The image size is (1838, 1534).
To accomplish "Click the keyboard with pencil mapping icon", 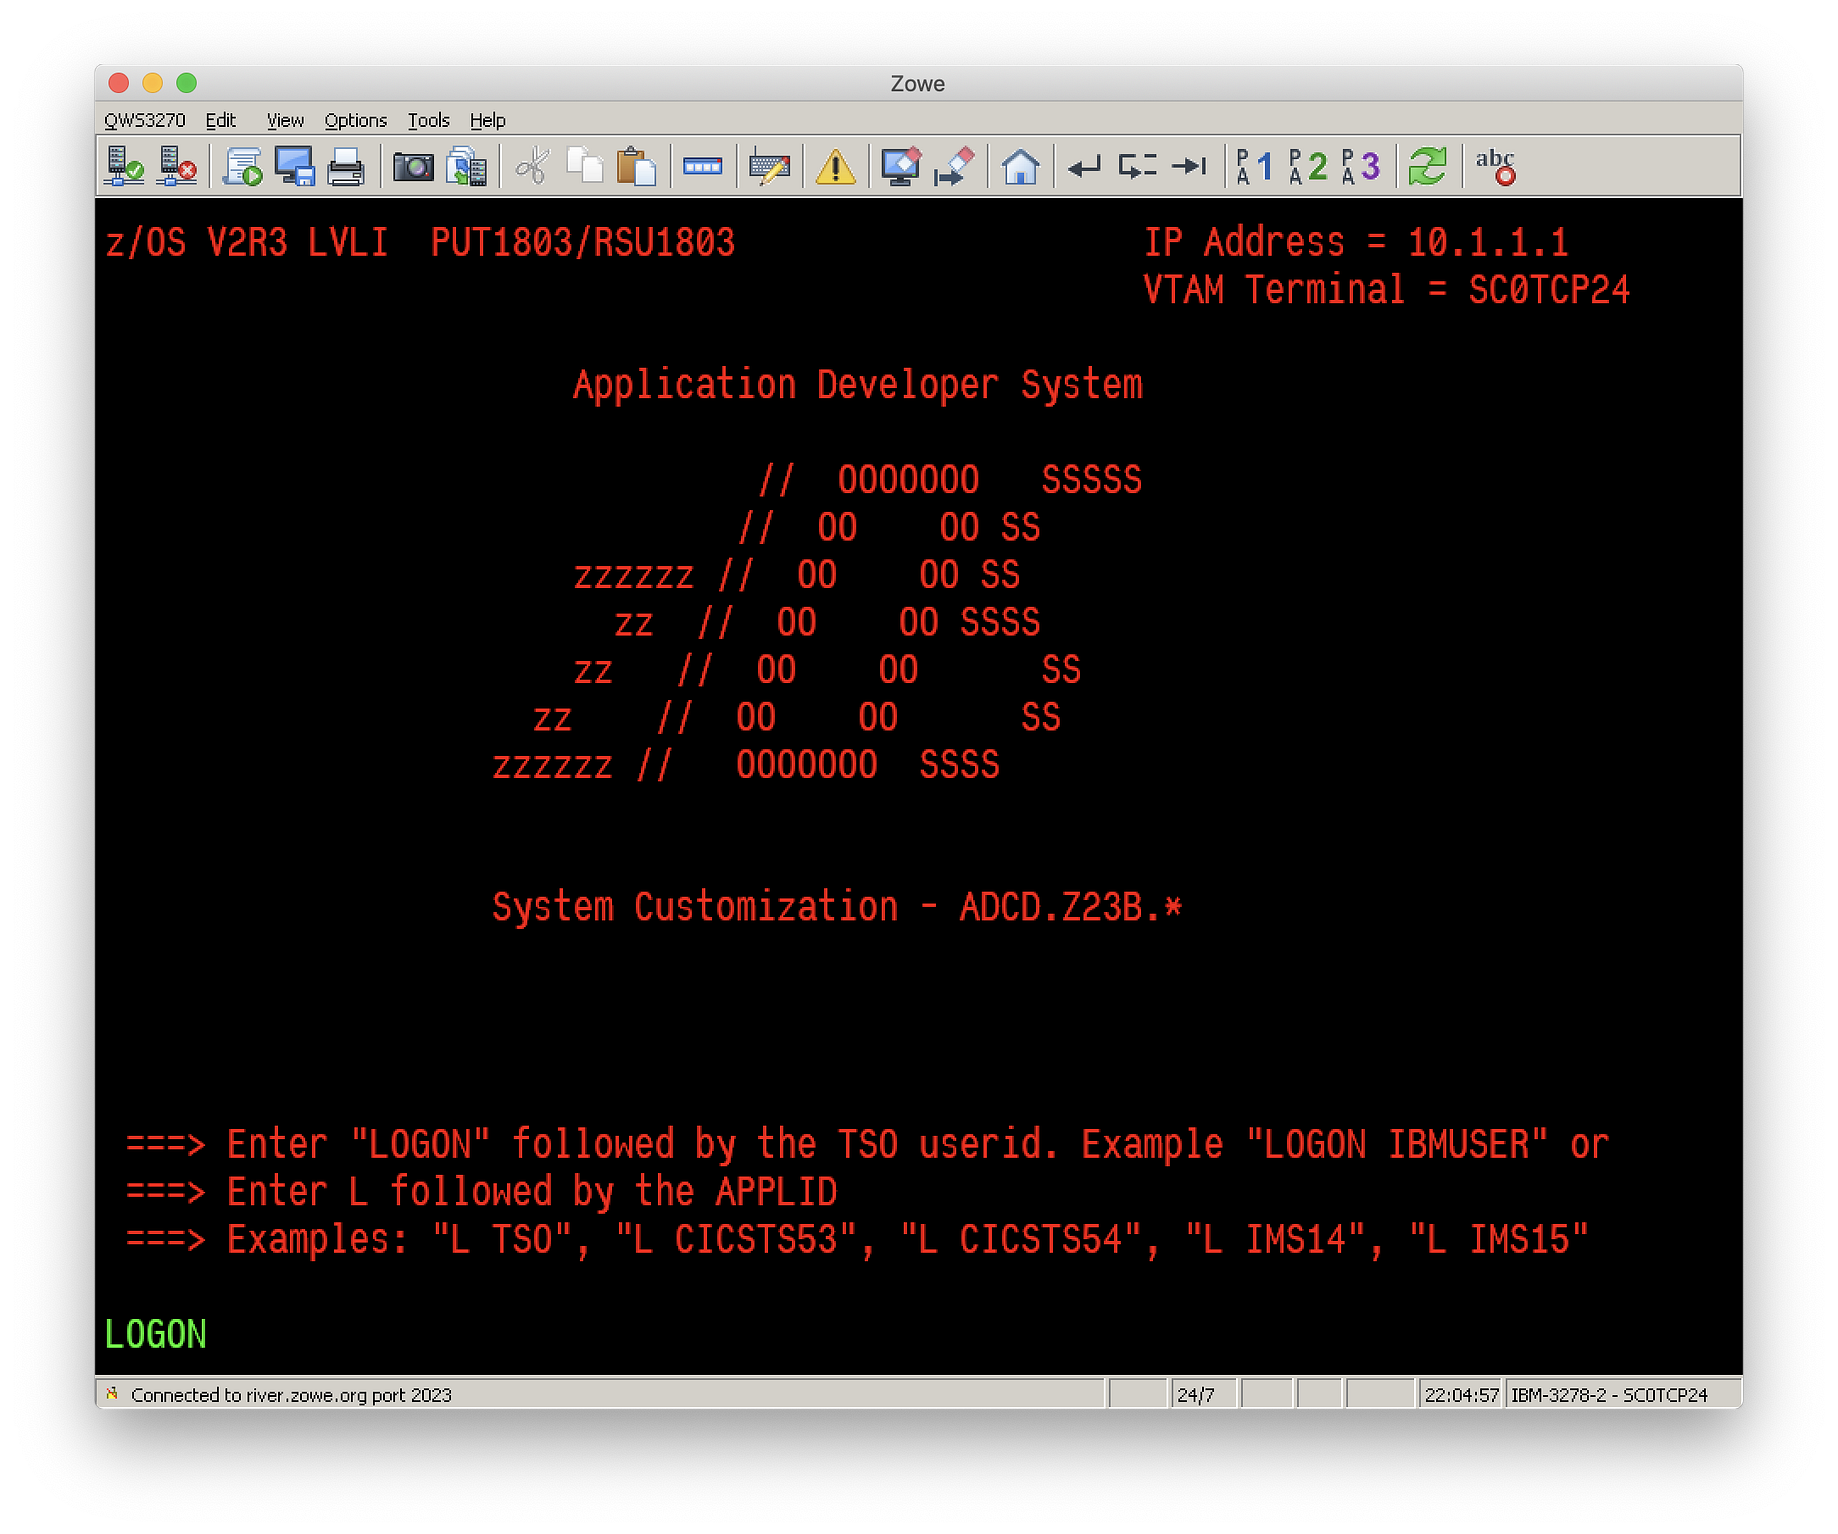I will coord(769,166).
